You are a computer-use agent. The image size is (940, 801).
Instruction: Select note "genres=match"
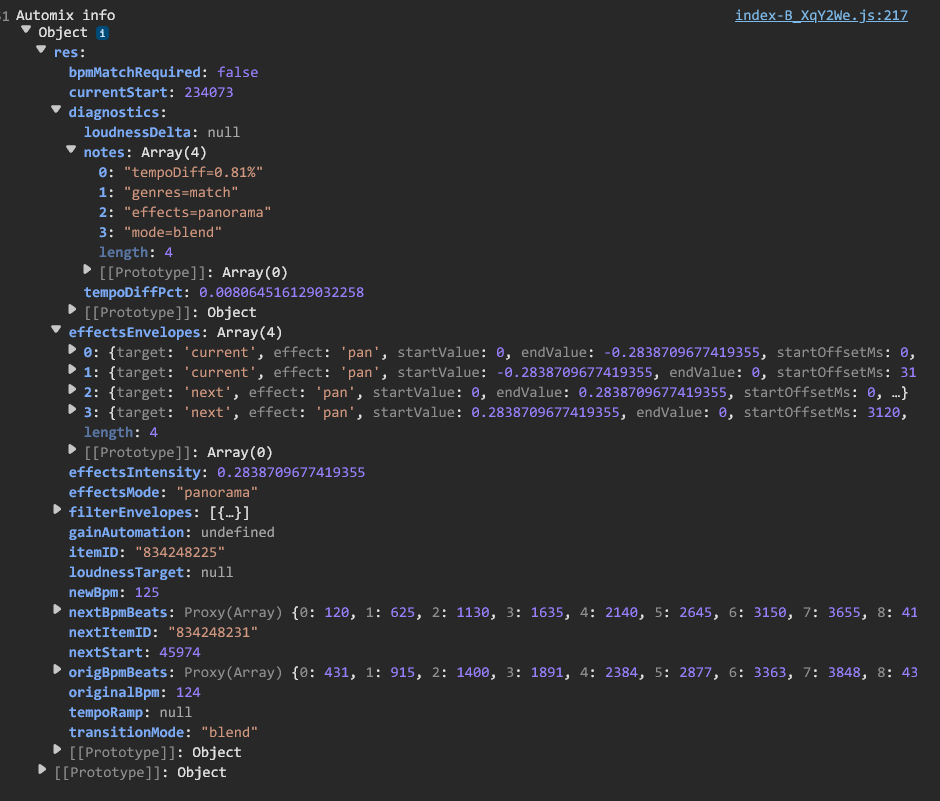click(x=180, y=192)
